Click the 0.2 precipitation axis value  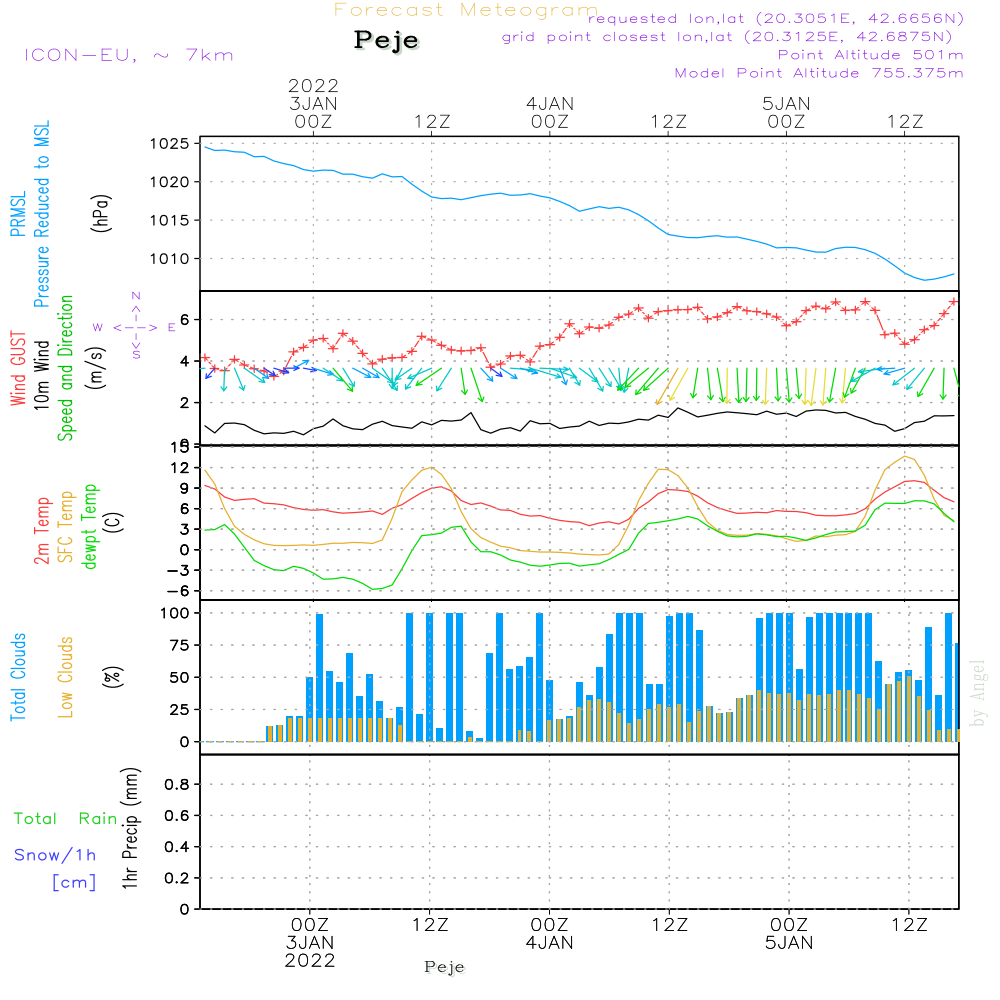(x=177, y=878)
